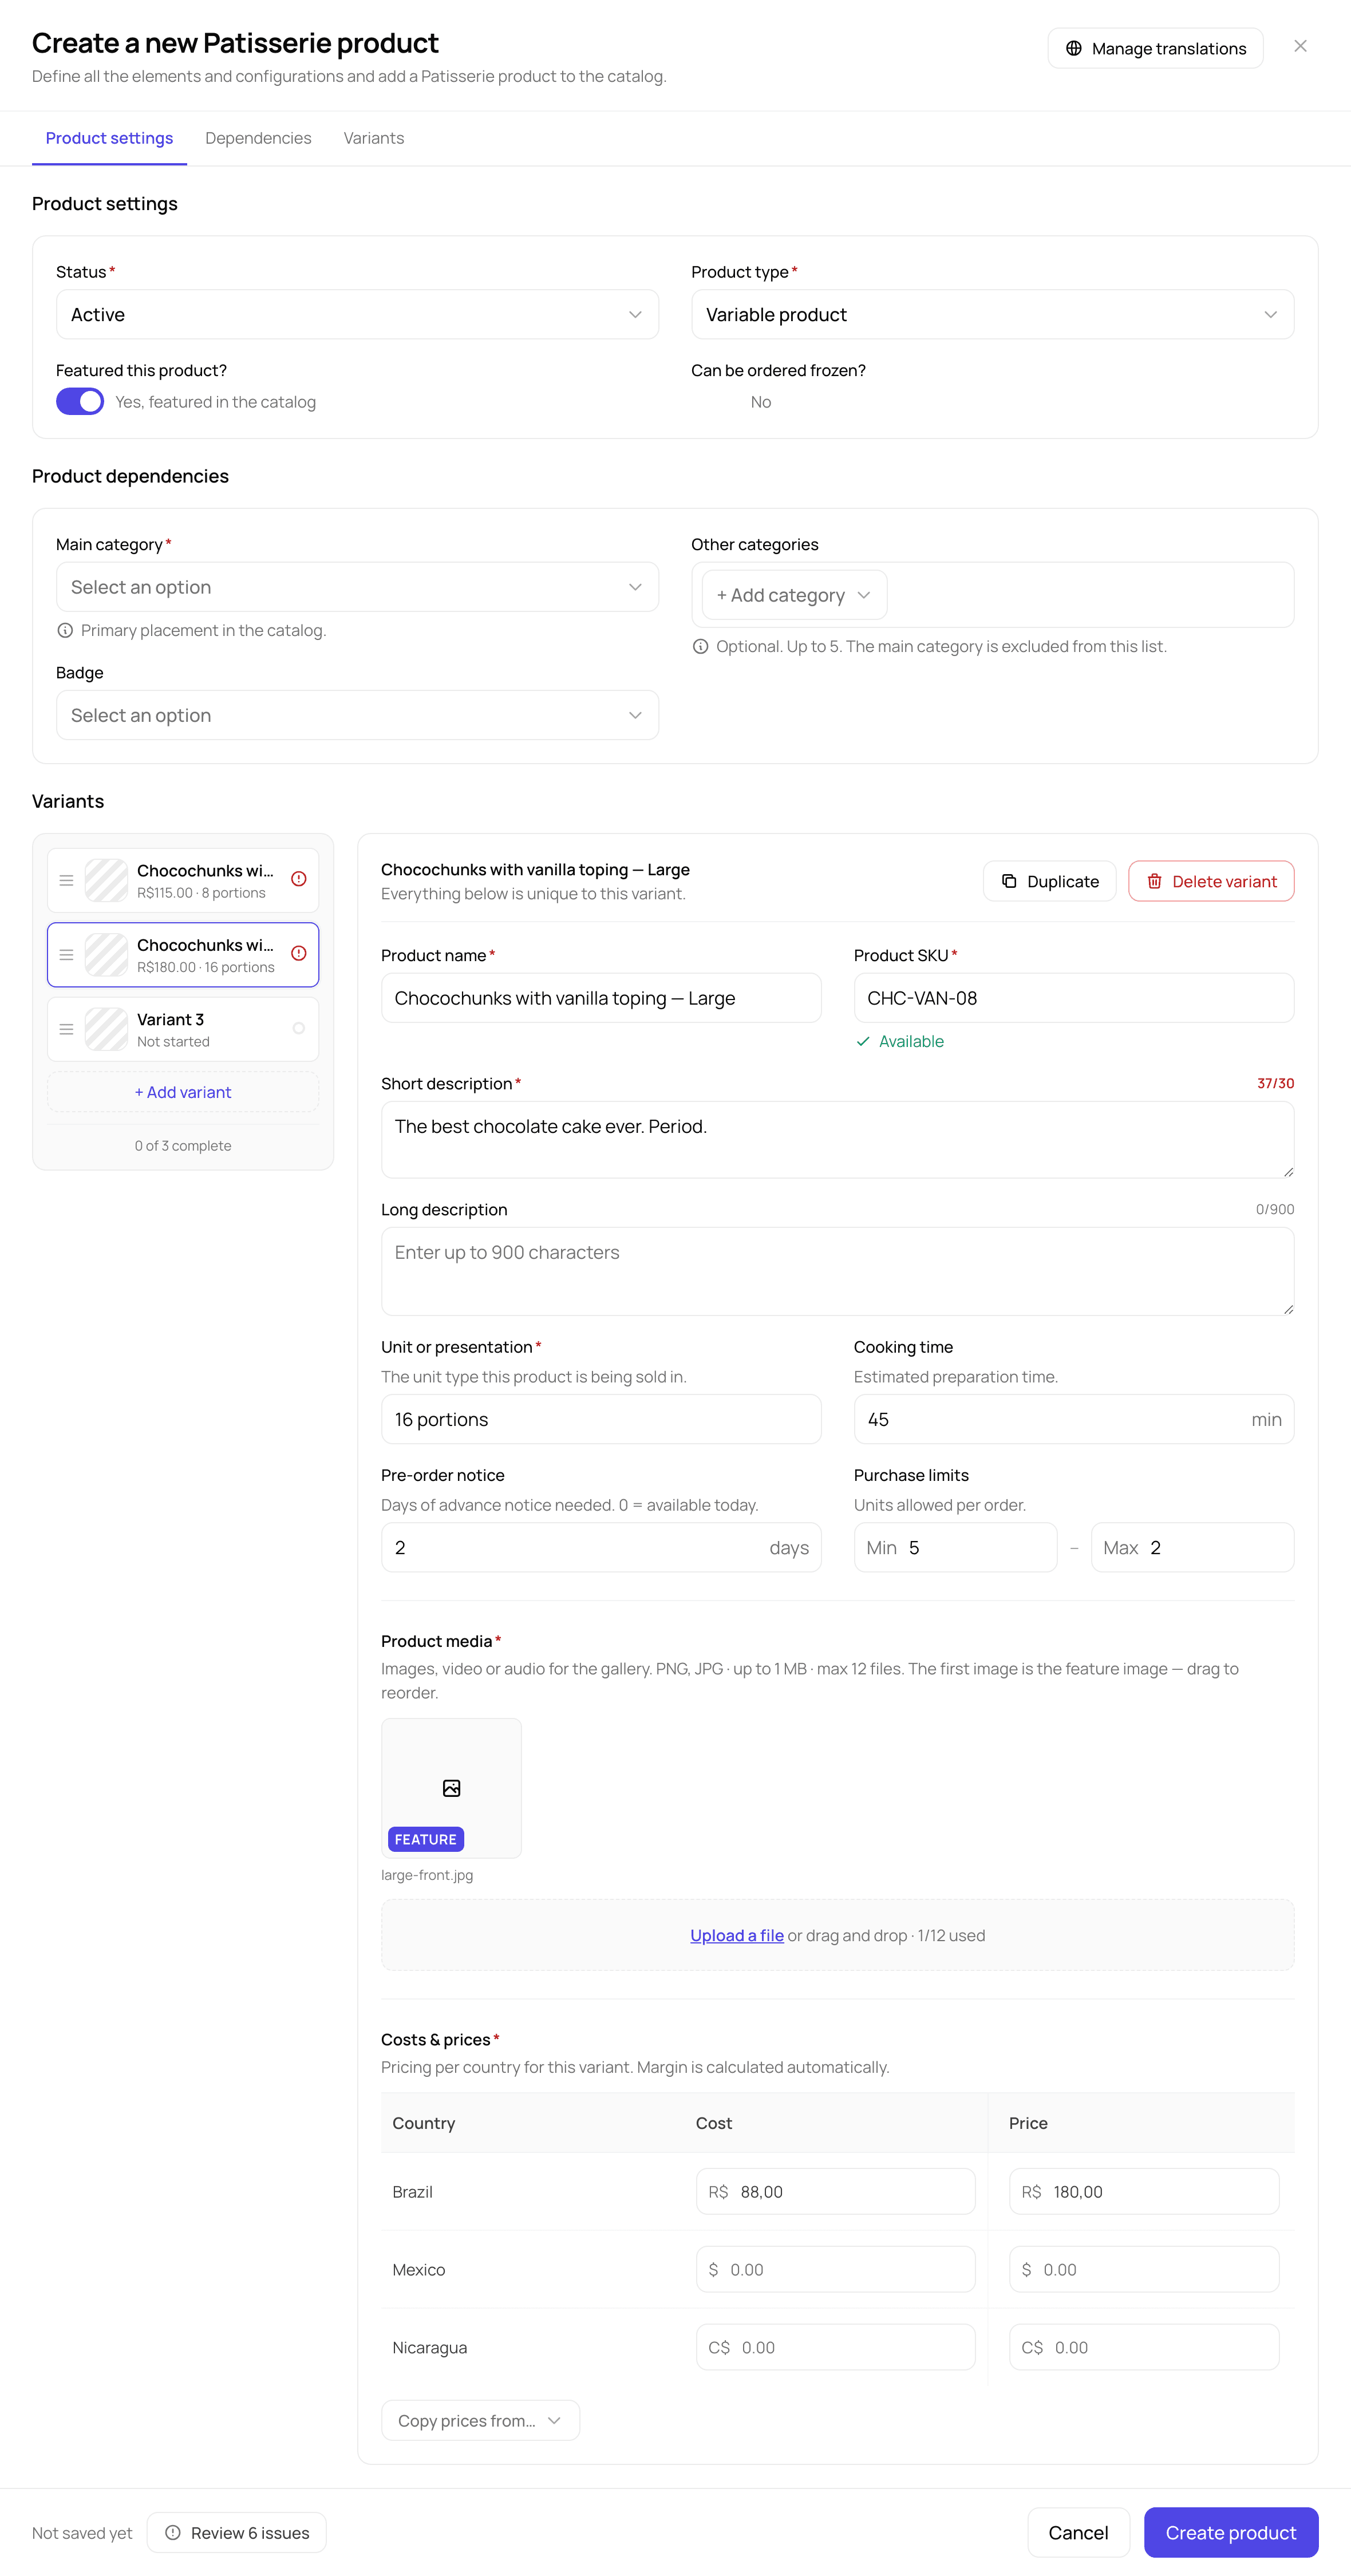Grab the drag handle of the R$115.00 variant
Viewport: 1351px width, 2576px height.
pyautogui.click(x=66, y=880)
